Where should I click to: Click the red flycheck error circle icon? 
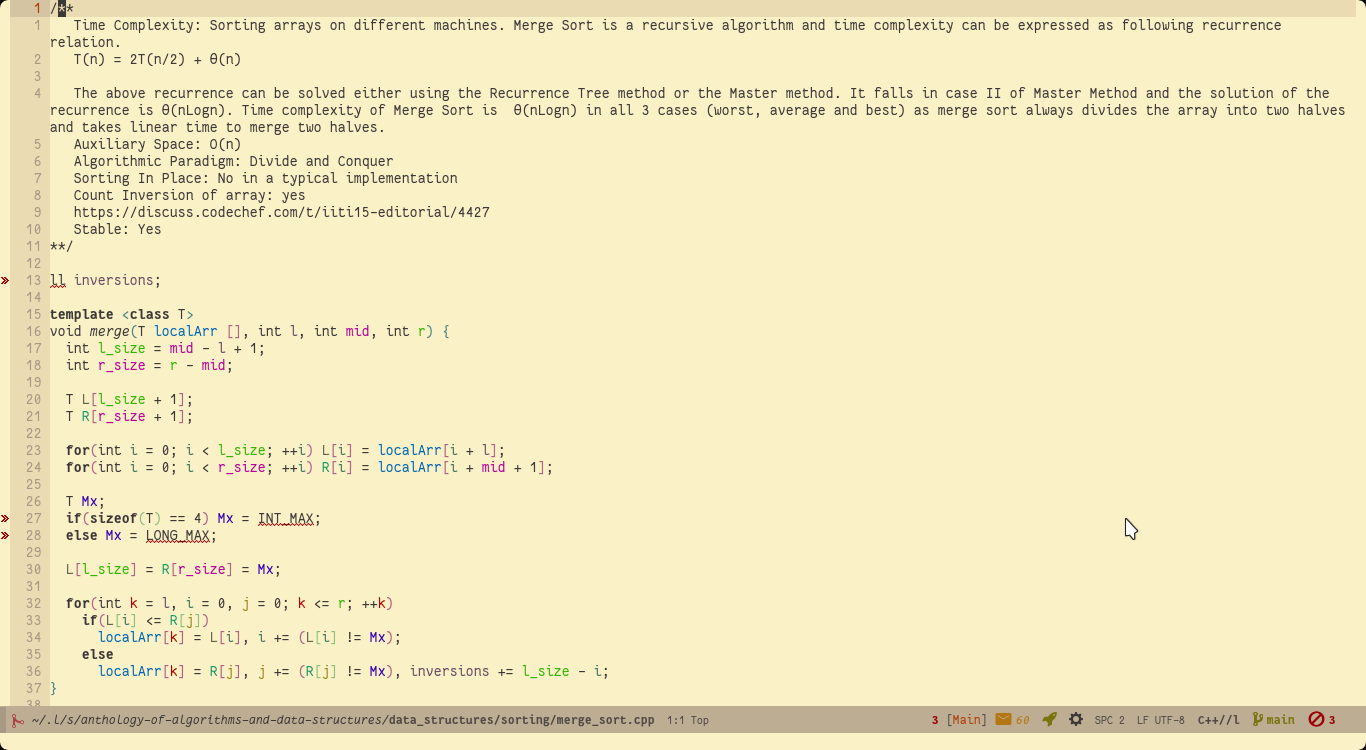coord(1316,720)
